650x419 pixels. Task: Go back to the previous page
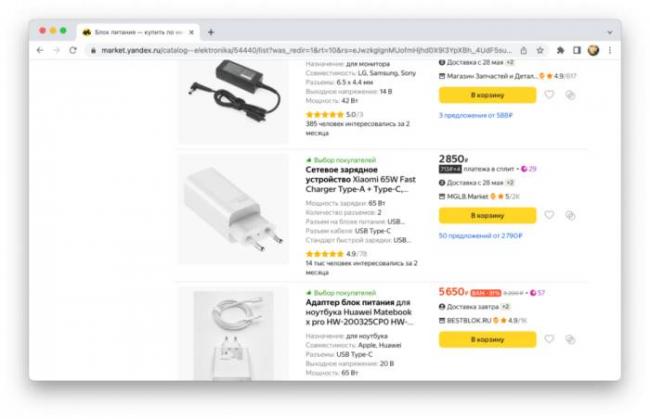pos(40,50)
